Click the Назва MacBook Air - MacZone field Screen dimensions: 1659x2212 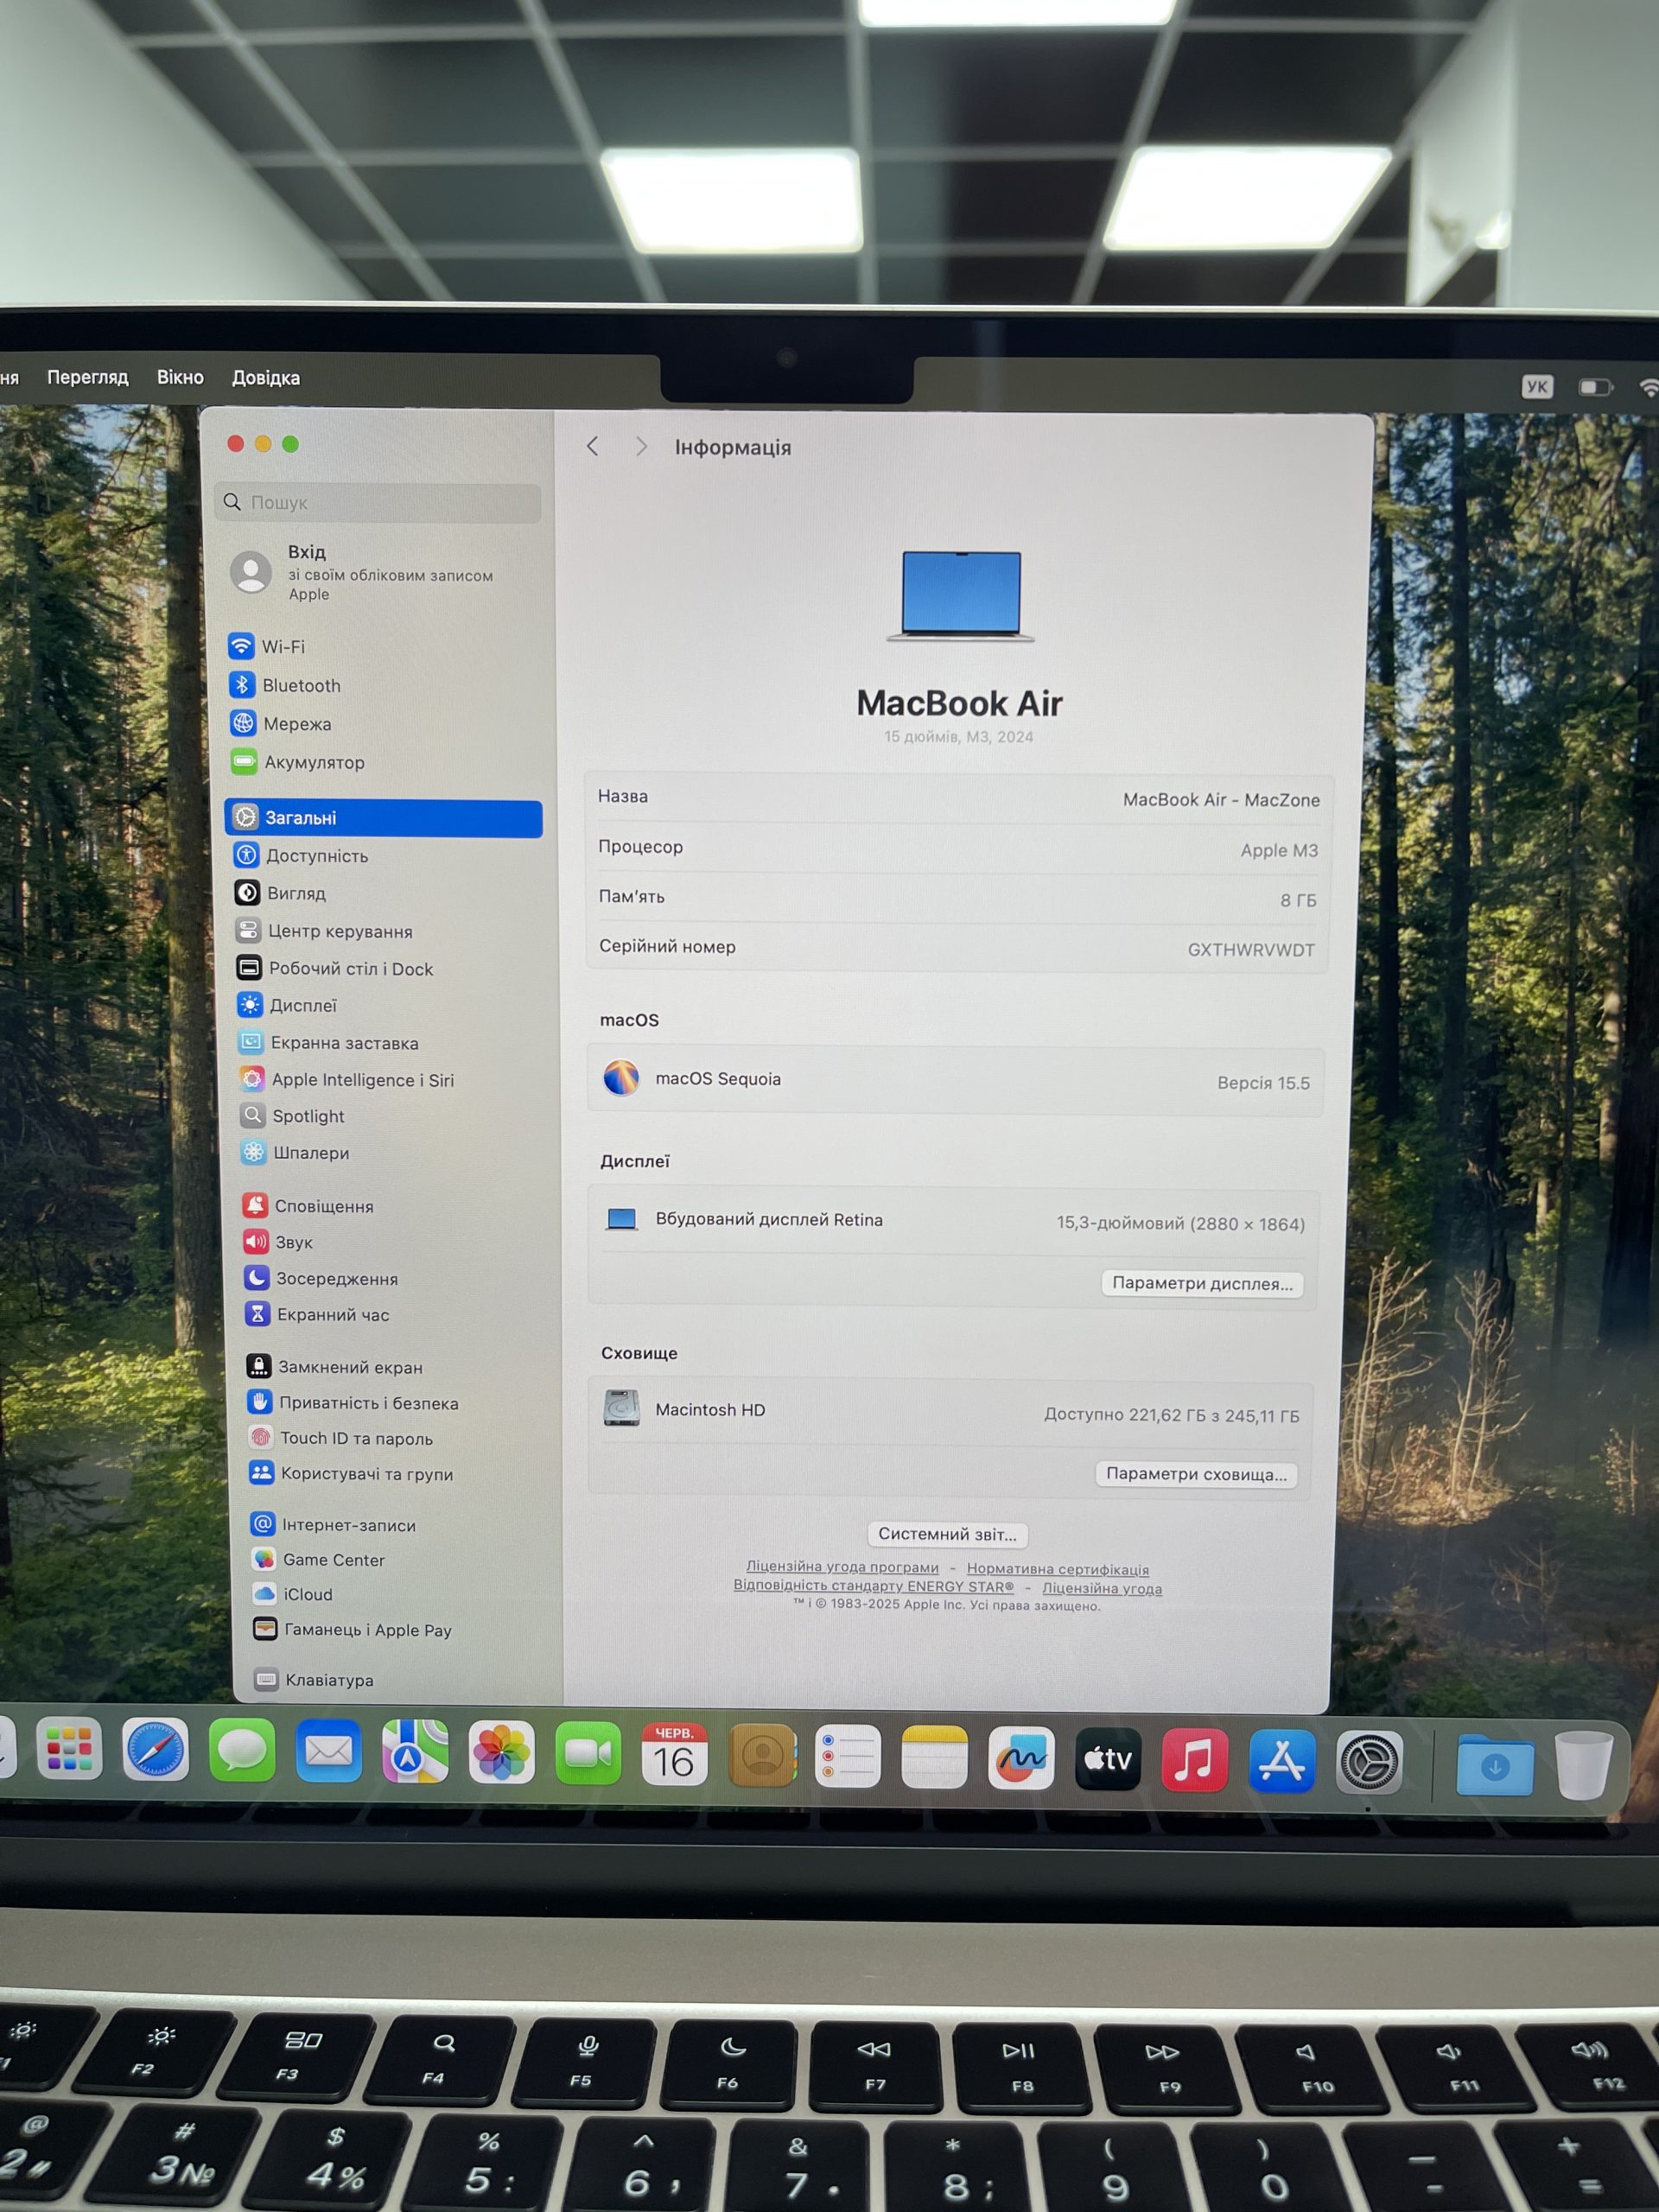click(x=959, y=798)
